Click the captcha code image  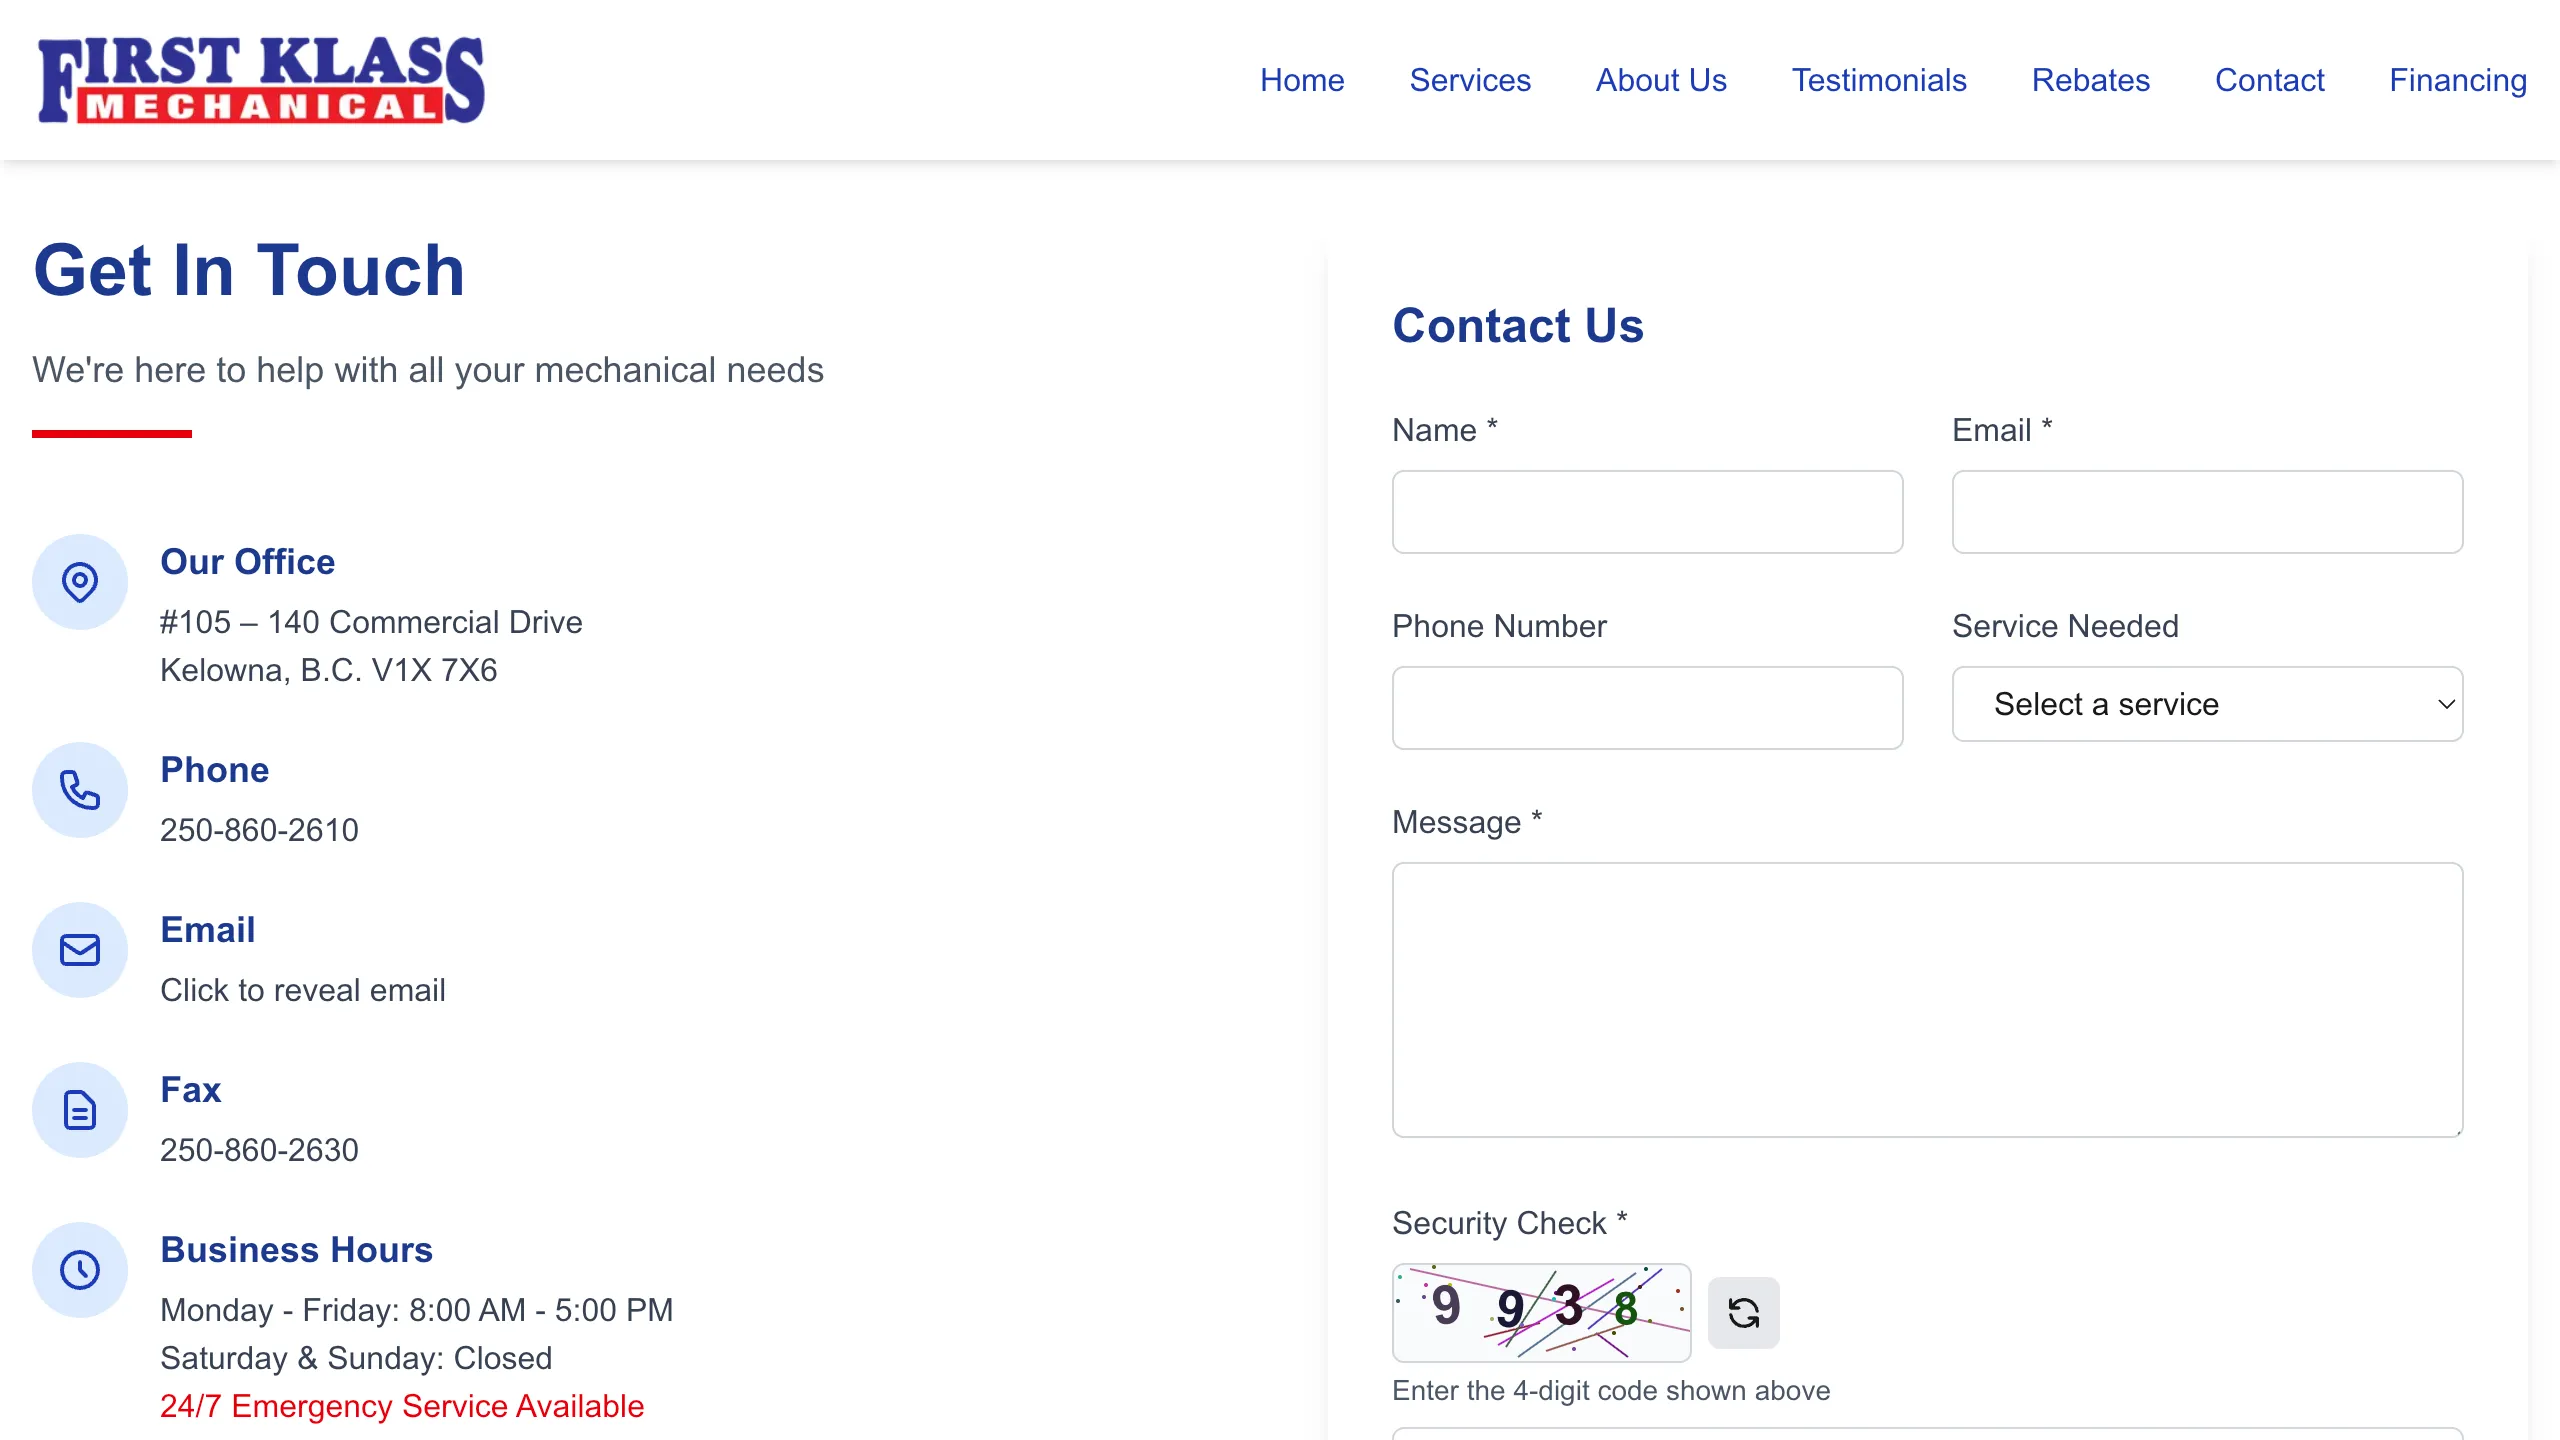(x=1541, y=1312)
